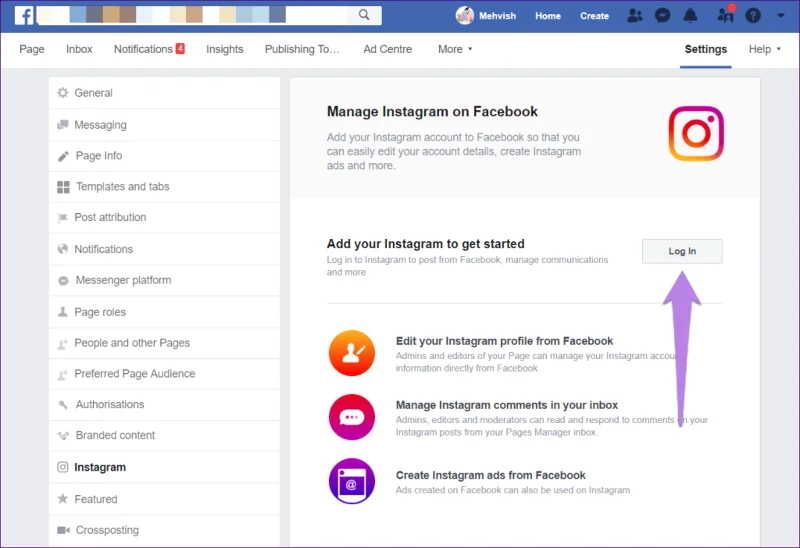Go to the Page tab

point(32,49)
